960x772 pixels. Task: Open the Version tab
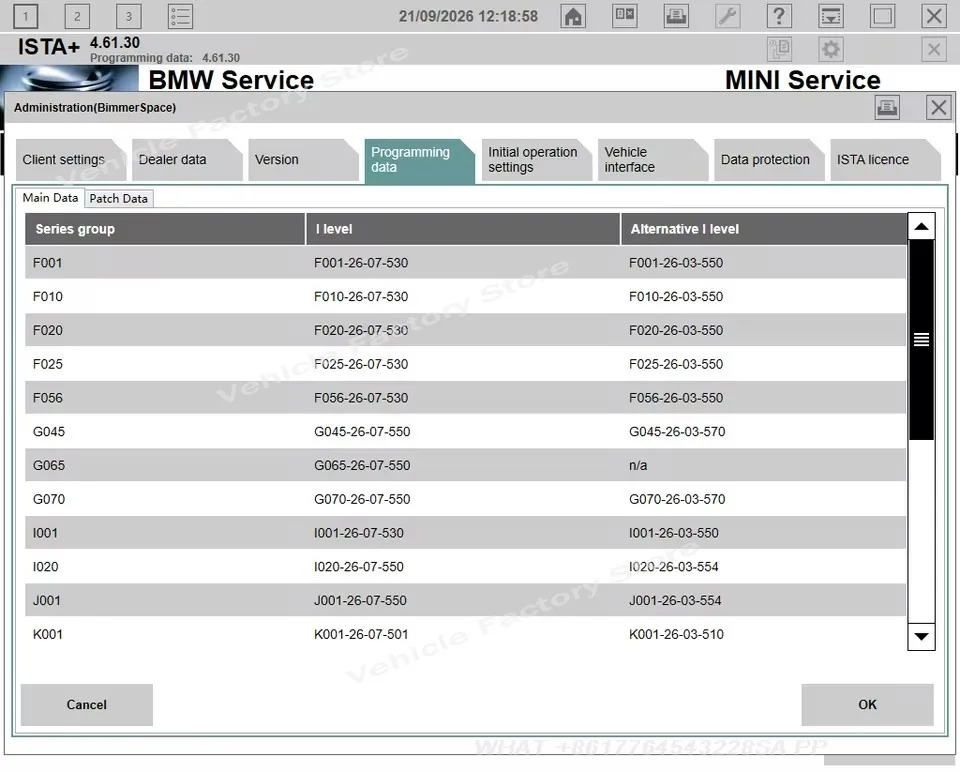pyautogui.click(x=302, y=160)
